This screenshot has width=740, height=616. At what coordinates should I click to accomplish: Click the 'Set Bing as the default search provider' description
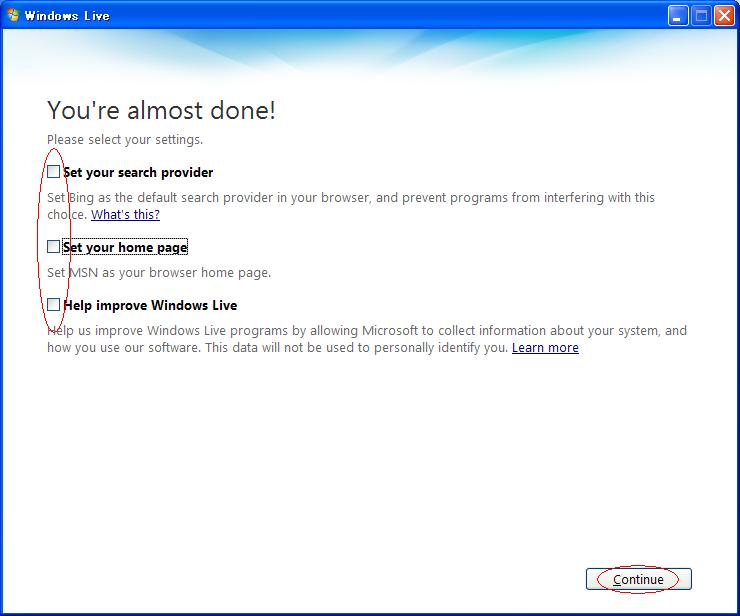(x=351, y=206)
